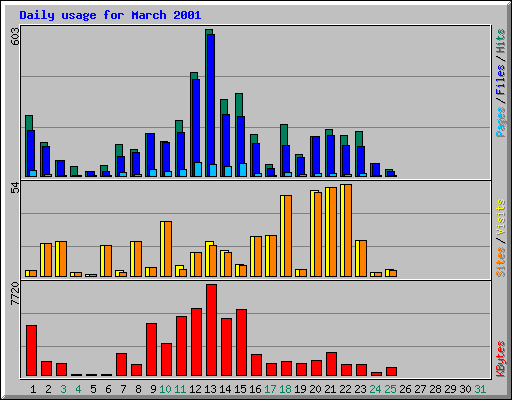
Task: Click the Hits legend label
Action: pos(500,41)
